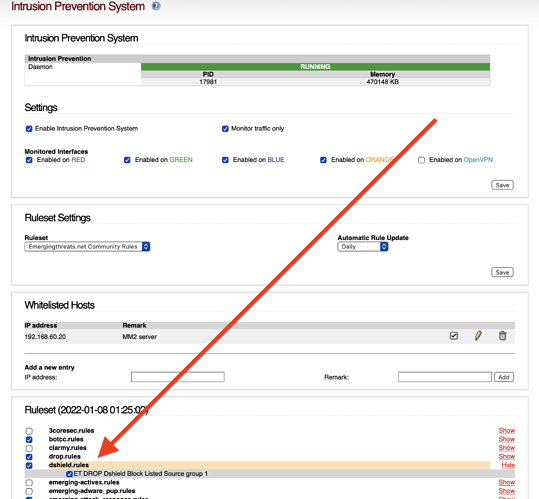Collapse dshield.rules with Hide link
This screenshot has height=499, width=539.
(508, 465)
